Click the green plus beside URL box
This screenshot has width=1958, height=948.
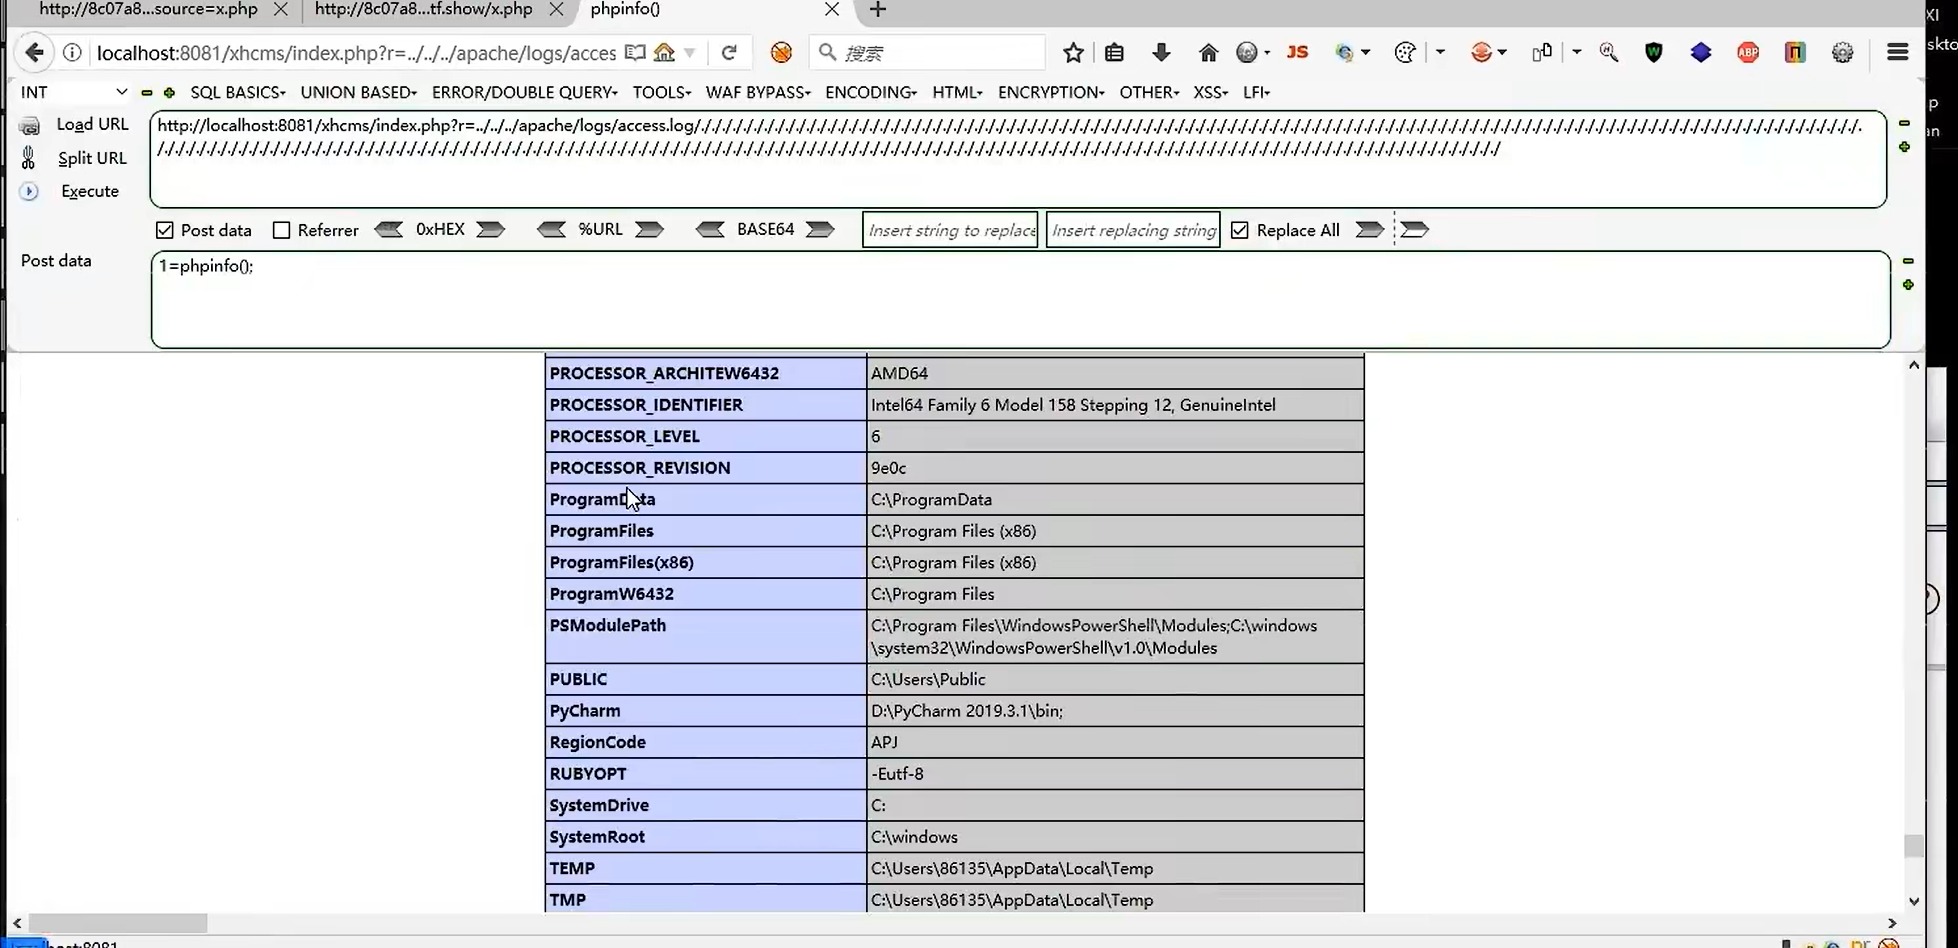[x=1904, y=147]
